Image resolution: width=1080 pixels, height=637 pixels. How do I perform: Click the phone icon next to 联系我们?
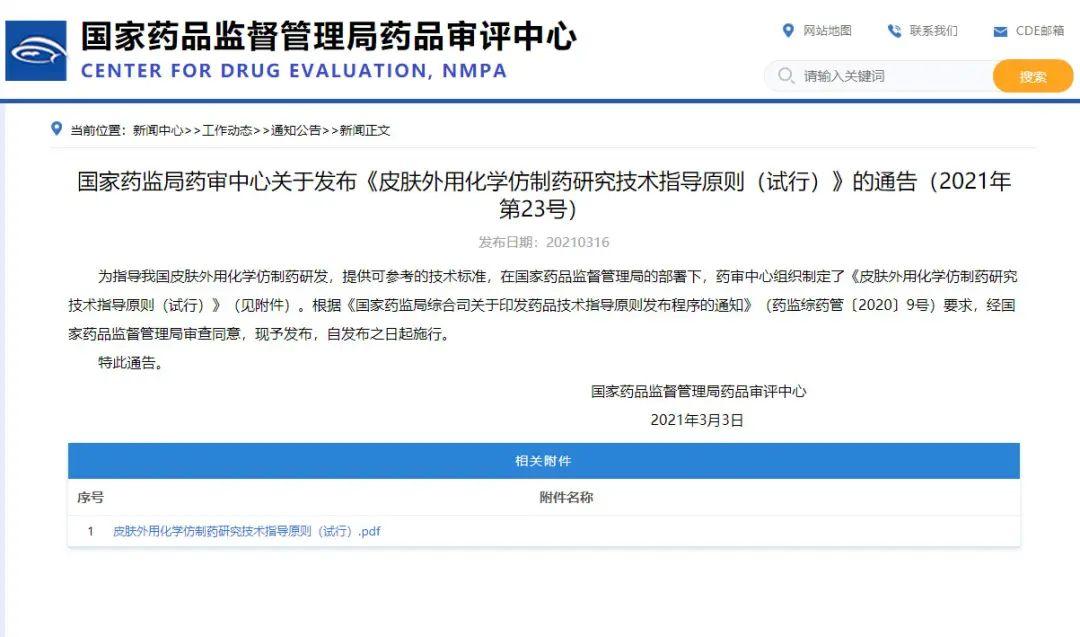tap(892, 31)
